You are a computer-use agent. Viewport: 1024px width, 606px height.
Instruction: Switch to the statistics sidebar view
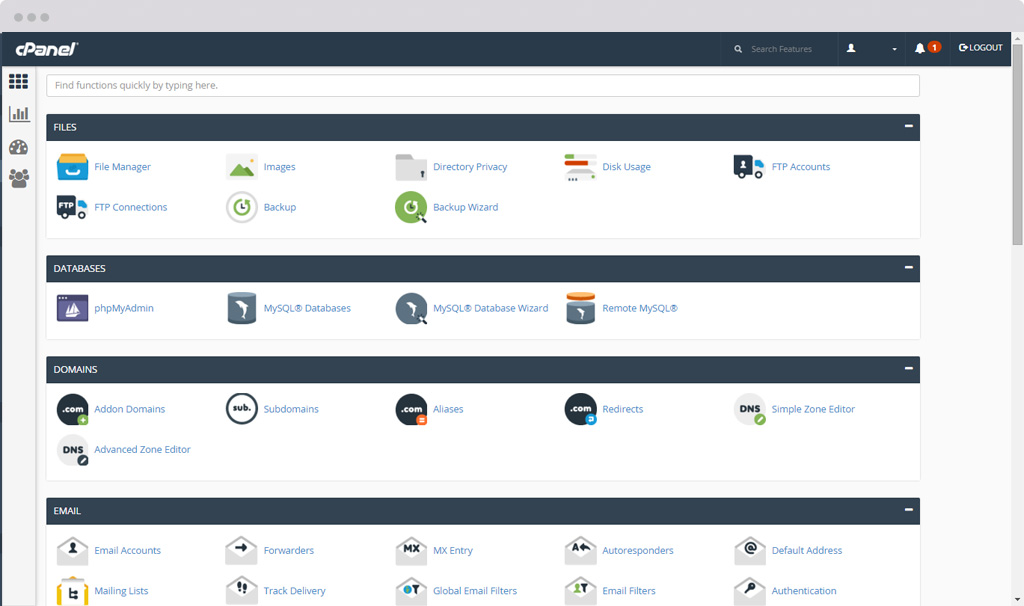18,113
